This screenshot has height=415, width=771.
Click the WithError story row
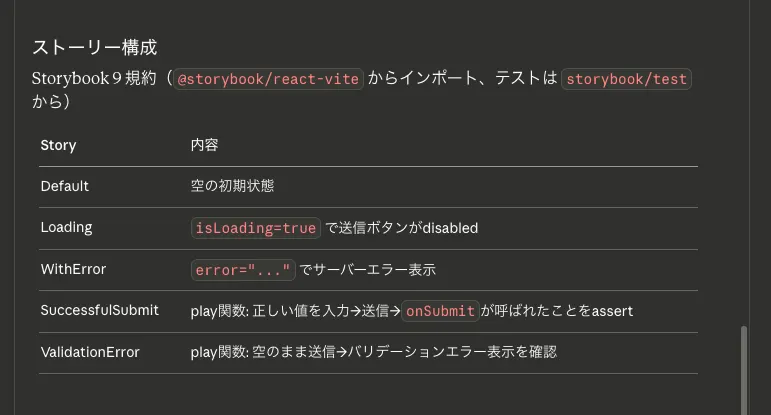coord(368,269)
